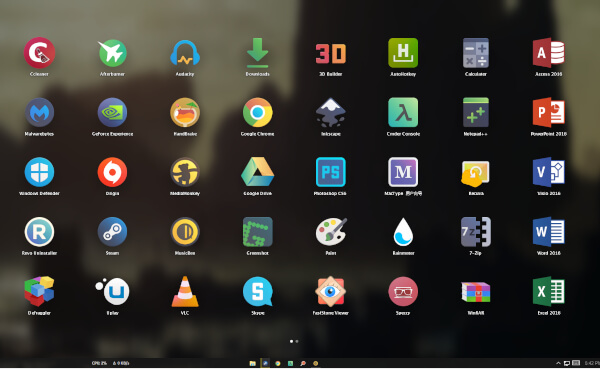The image size is (600, 369).
Task: Open Google Chrome launcher icon
Action: pos(258,112)
